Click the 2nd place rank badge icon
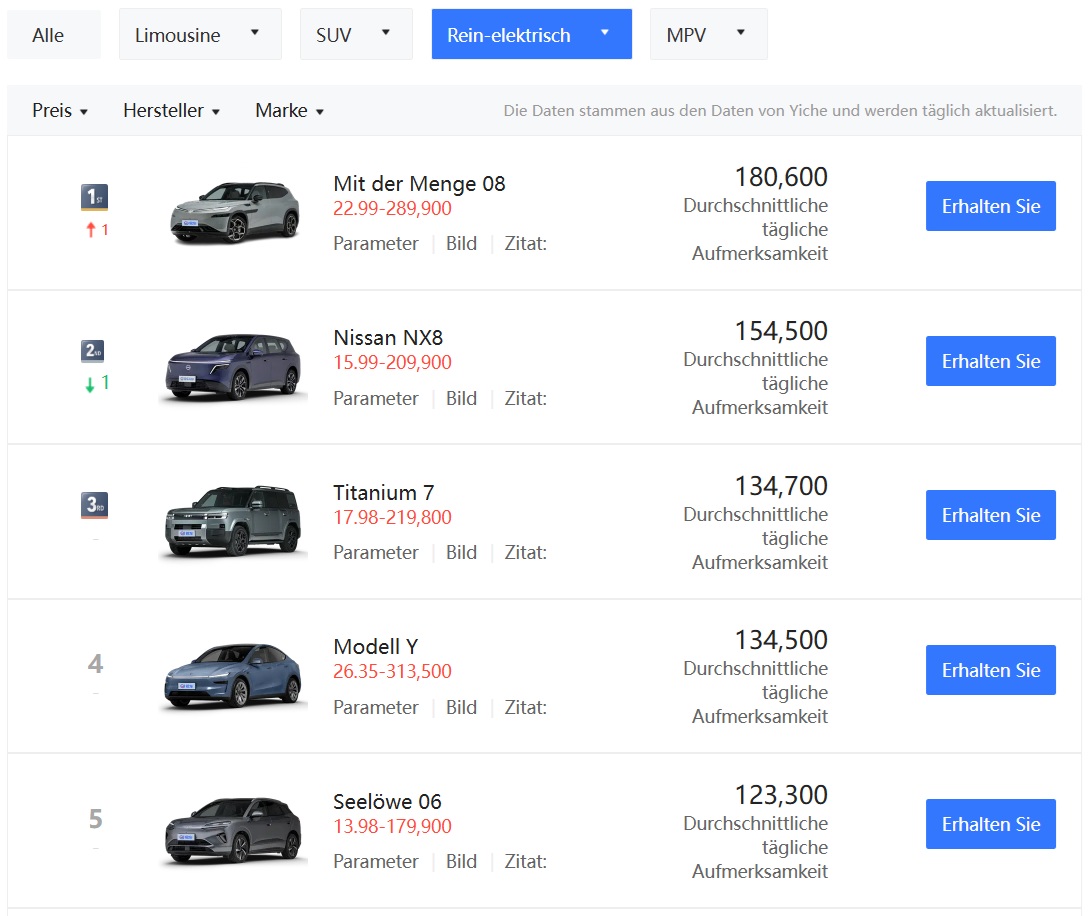 (x=93, y=351)
